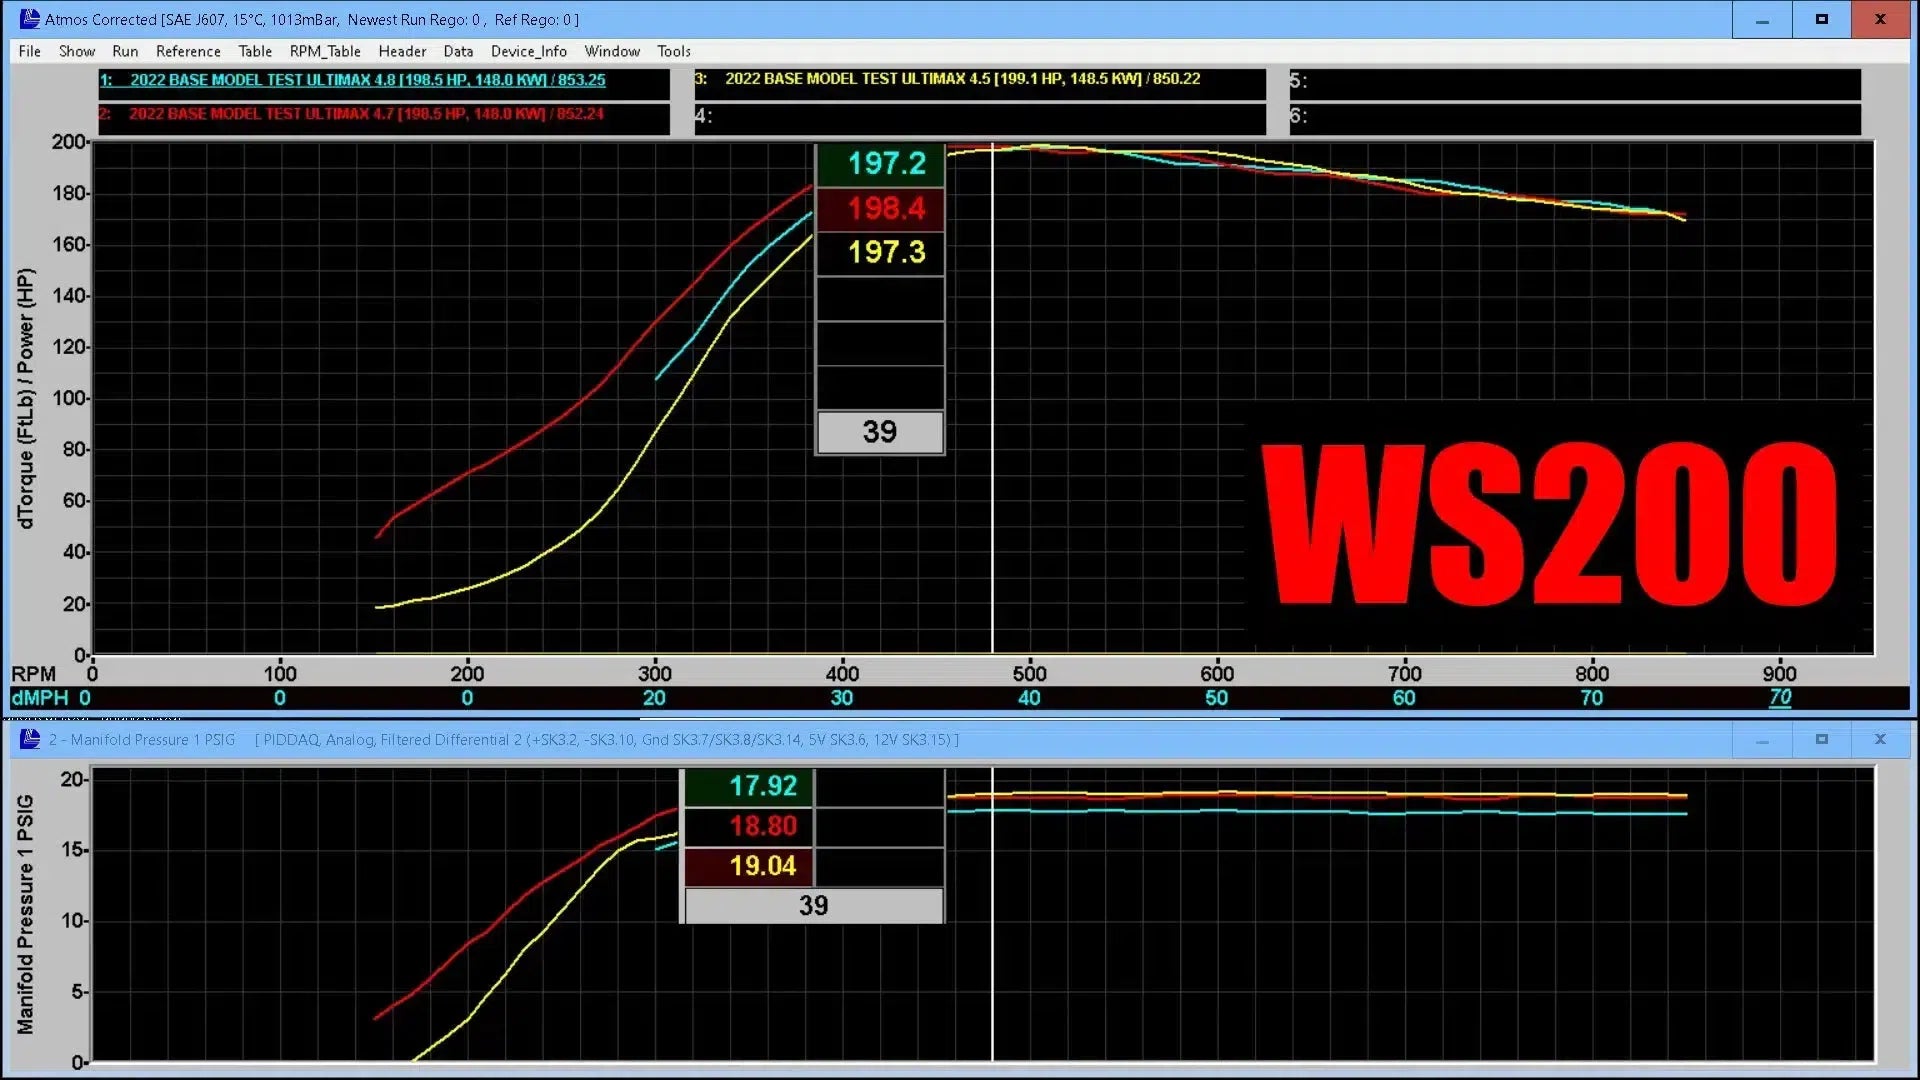Open the Show menu

(76, 51)
